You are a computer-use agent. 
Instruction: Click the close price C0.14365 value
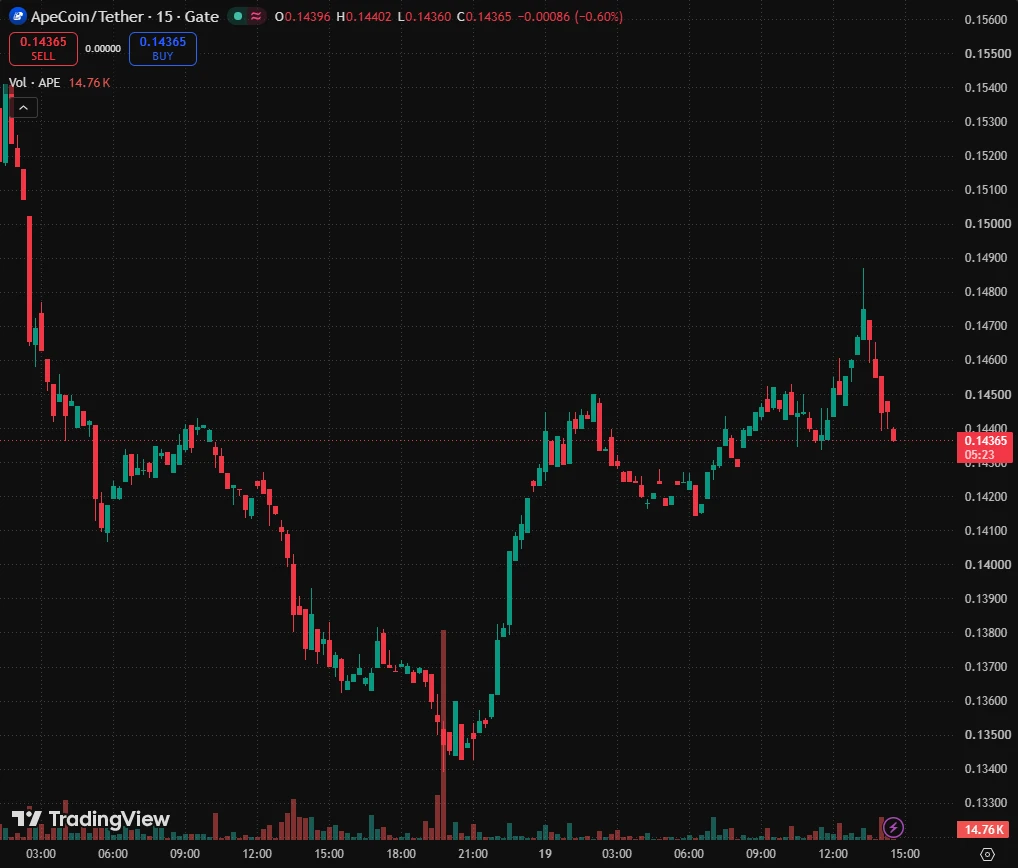pos(484,16)
